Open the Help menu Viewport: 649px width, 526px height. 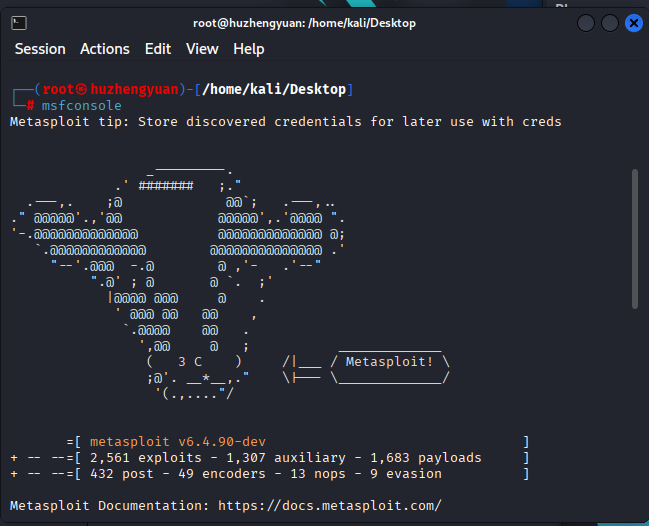point(249,49)
